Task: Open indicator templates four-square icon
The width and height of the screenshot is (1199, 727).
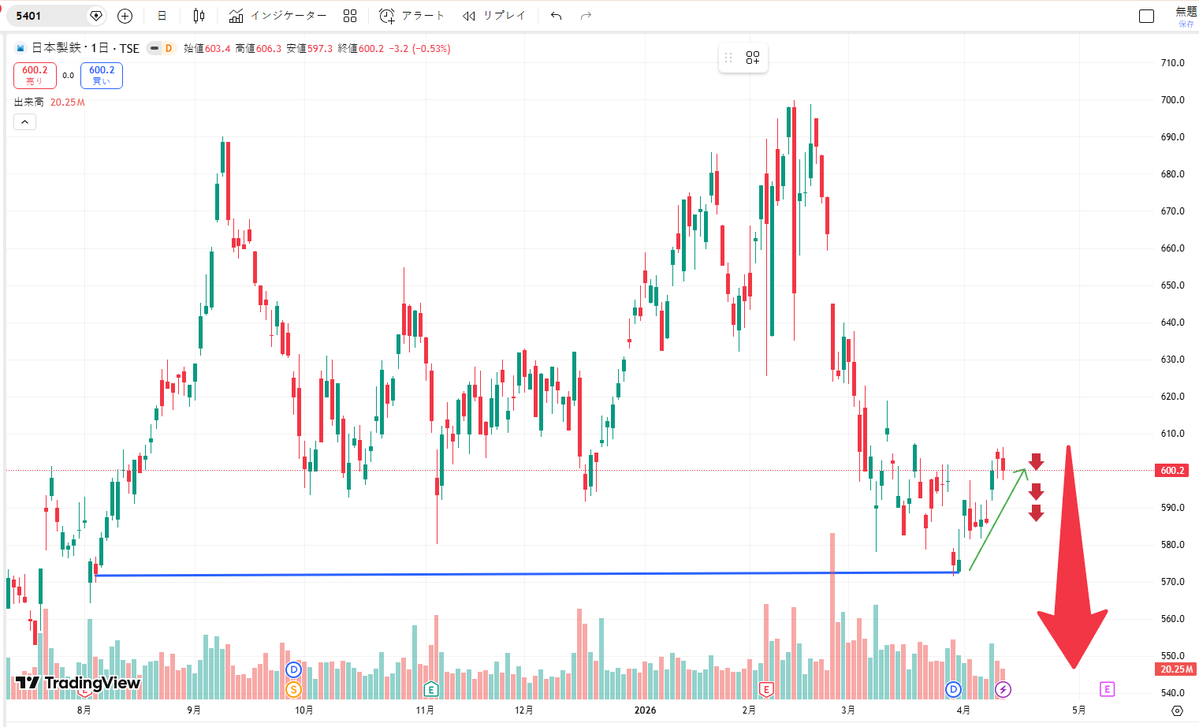Action: click(x=350, y=15)
